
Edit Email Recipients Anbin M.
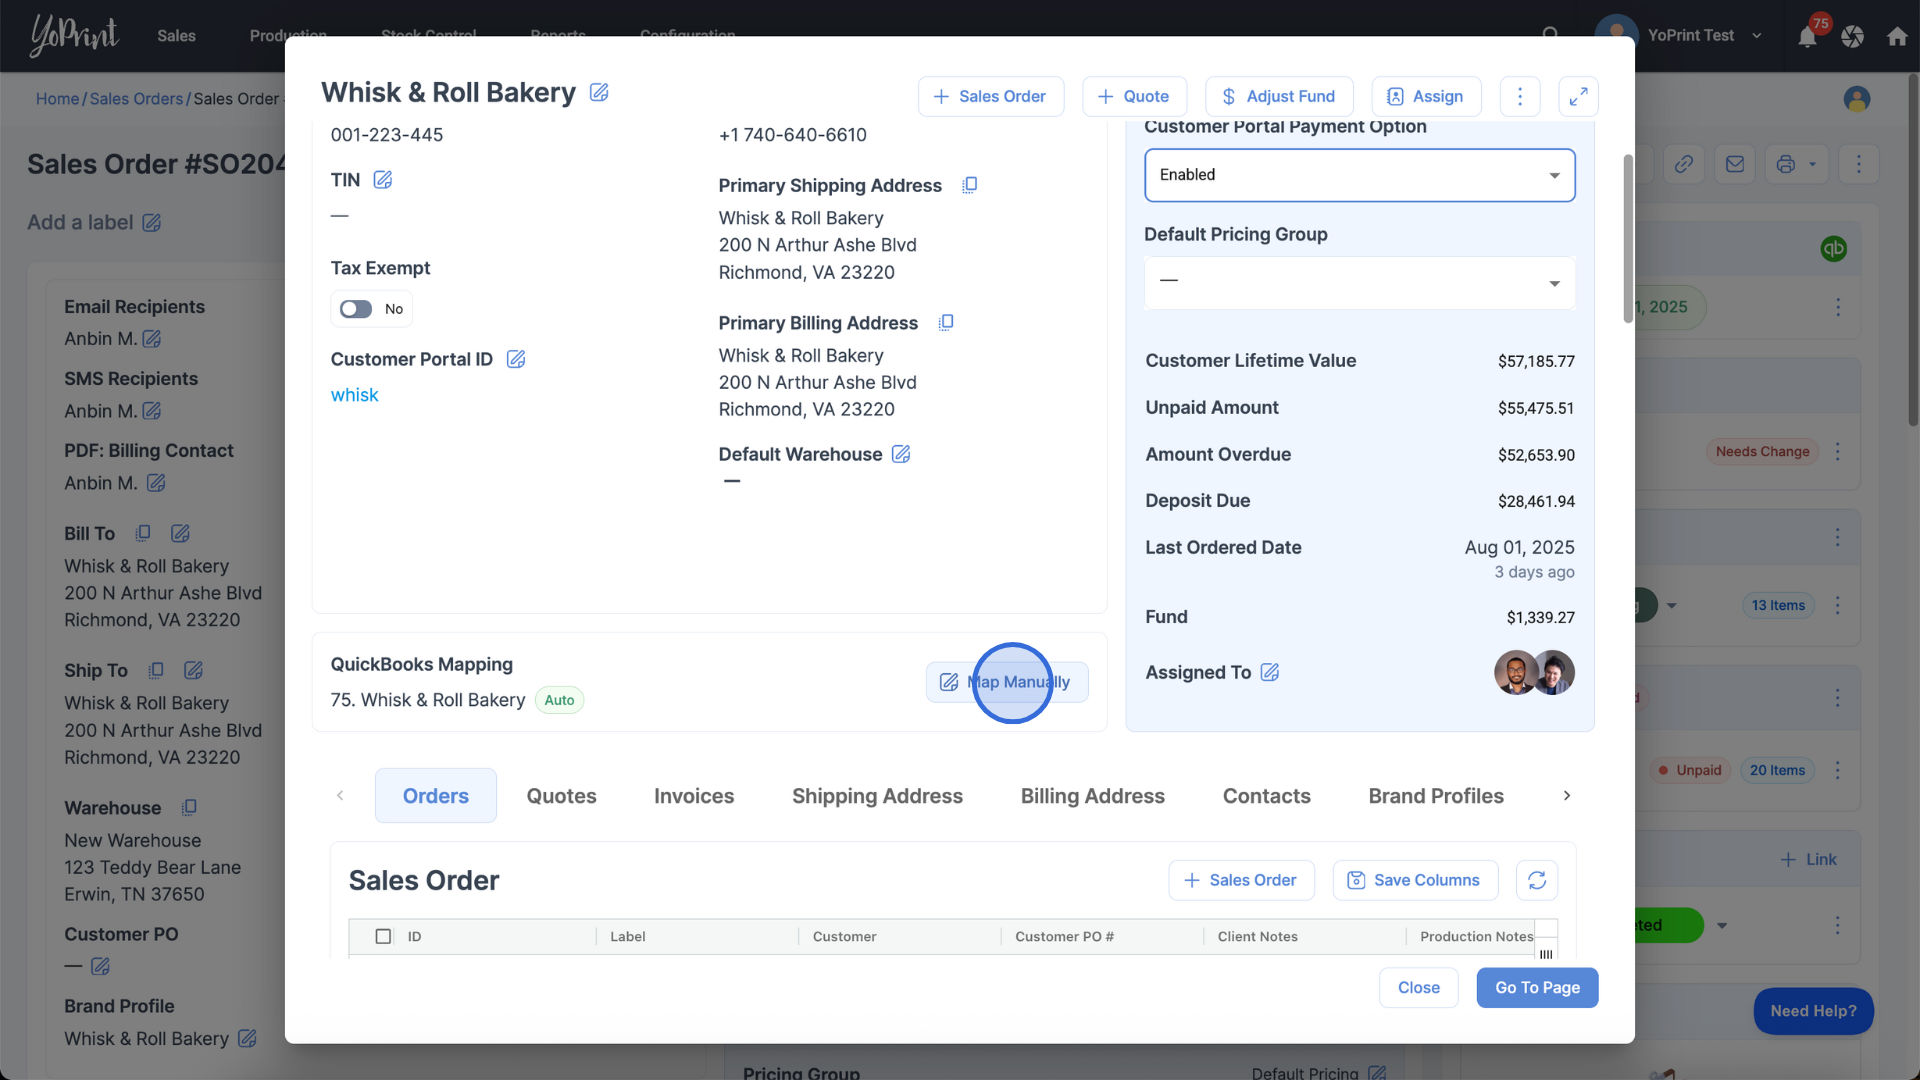[152, 339]
